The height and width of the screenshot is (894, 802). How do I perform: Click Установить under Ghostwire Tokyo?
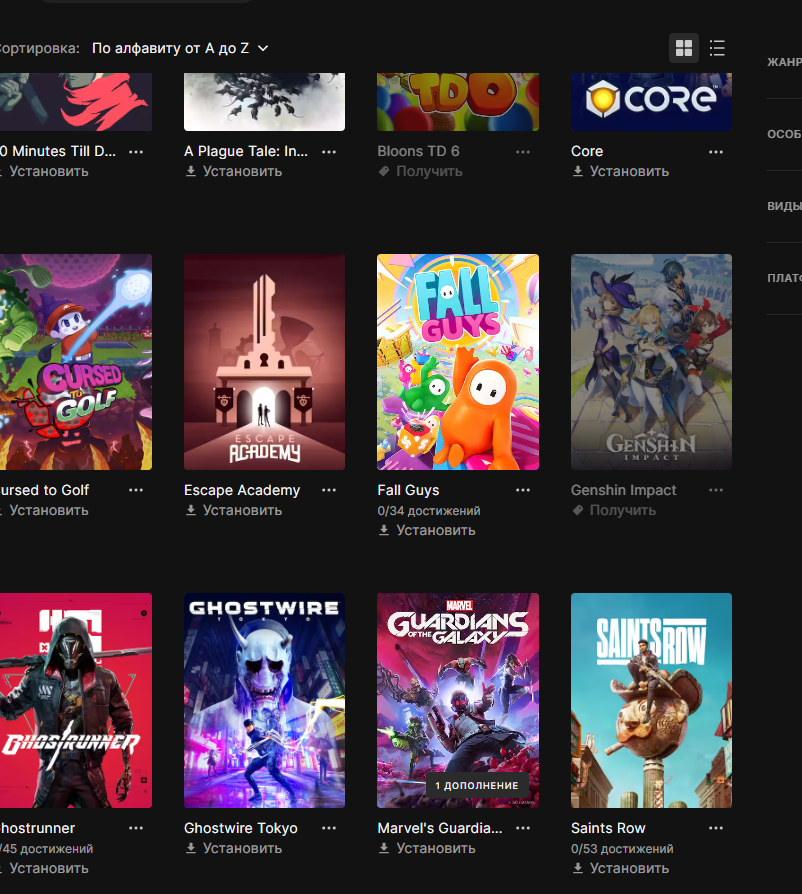(234, 848)
